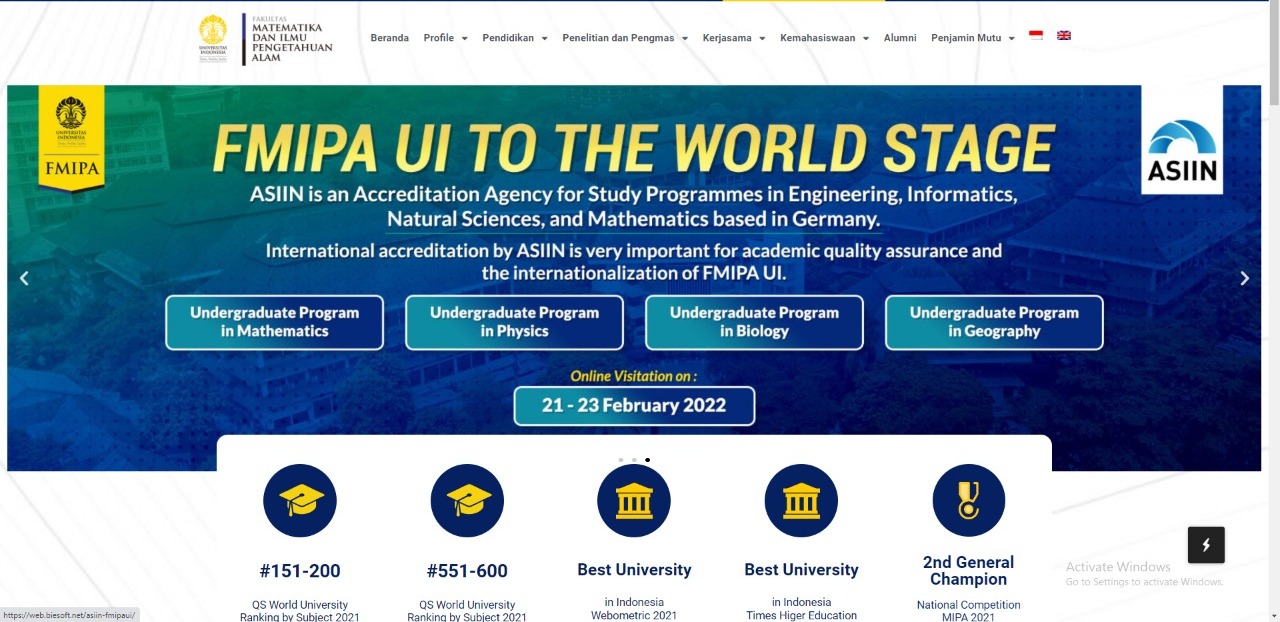Click the Fakultas Matematika dan Ilmu Pengetahuan Alam logo text
This screenshot has height=622, width=1280.
click(x=292, y=40)
